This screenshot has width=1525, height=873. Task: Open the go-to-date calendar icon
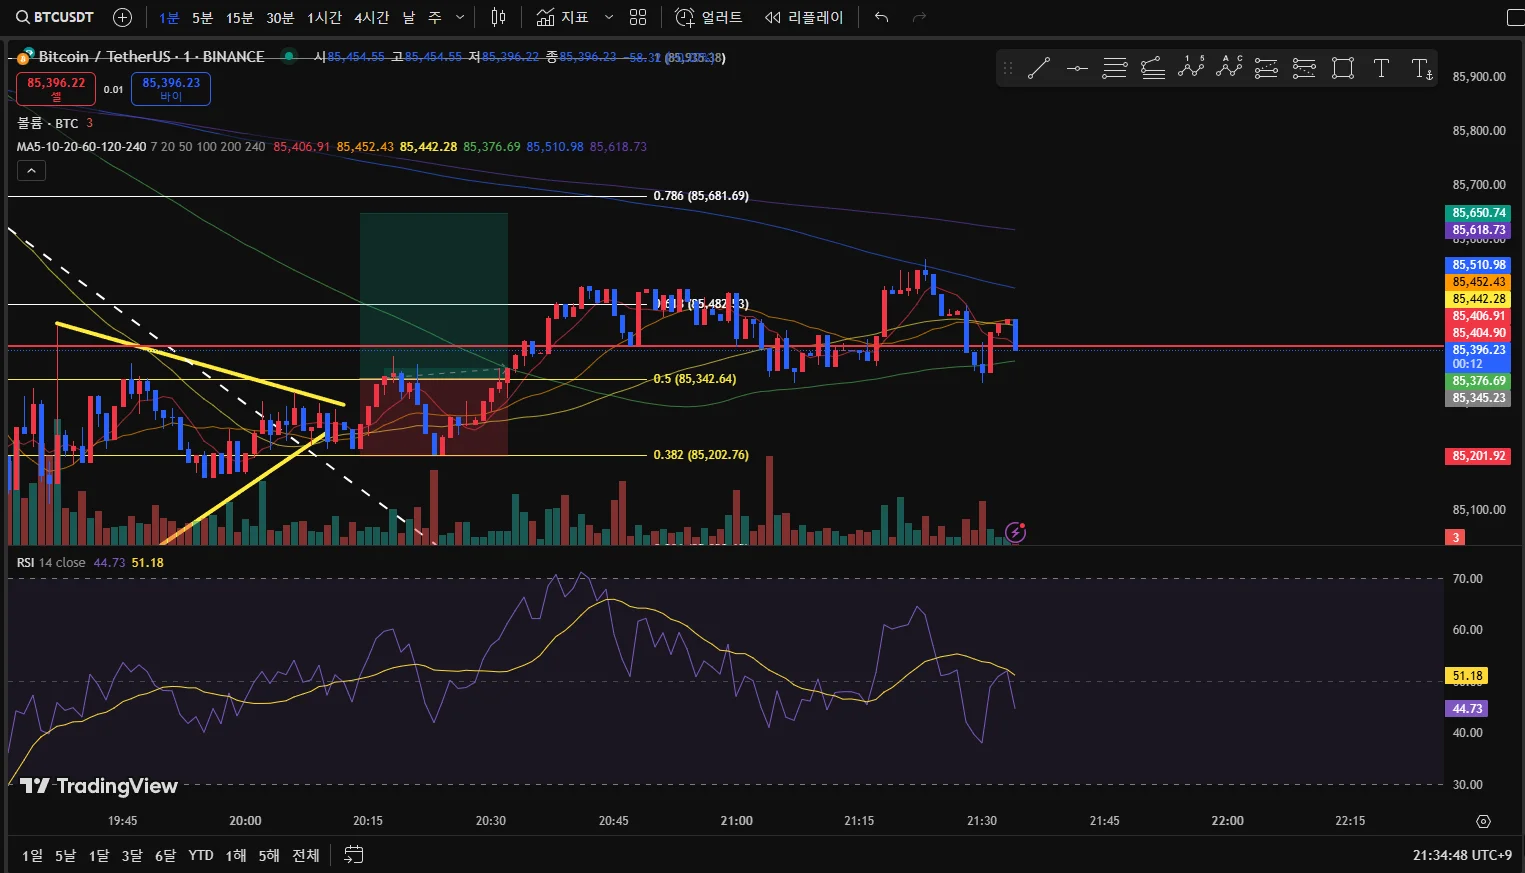tap(353, 855)
